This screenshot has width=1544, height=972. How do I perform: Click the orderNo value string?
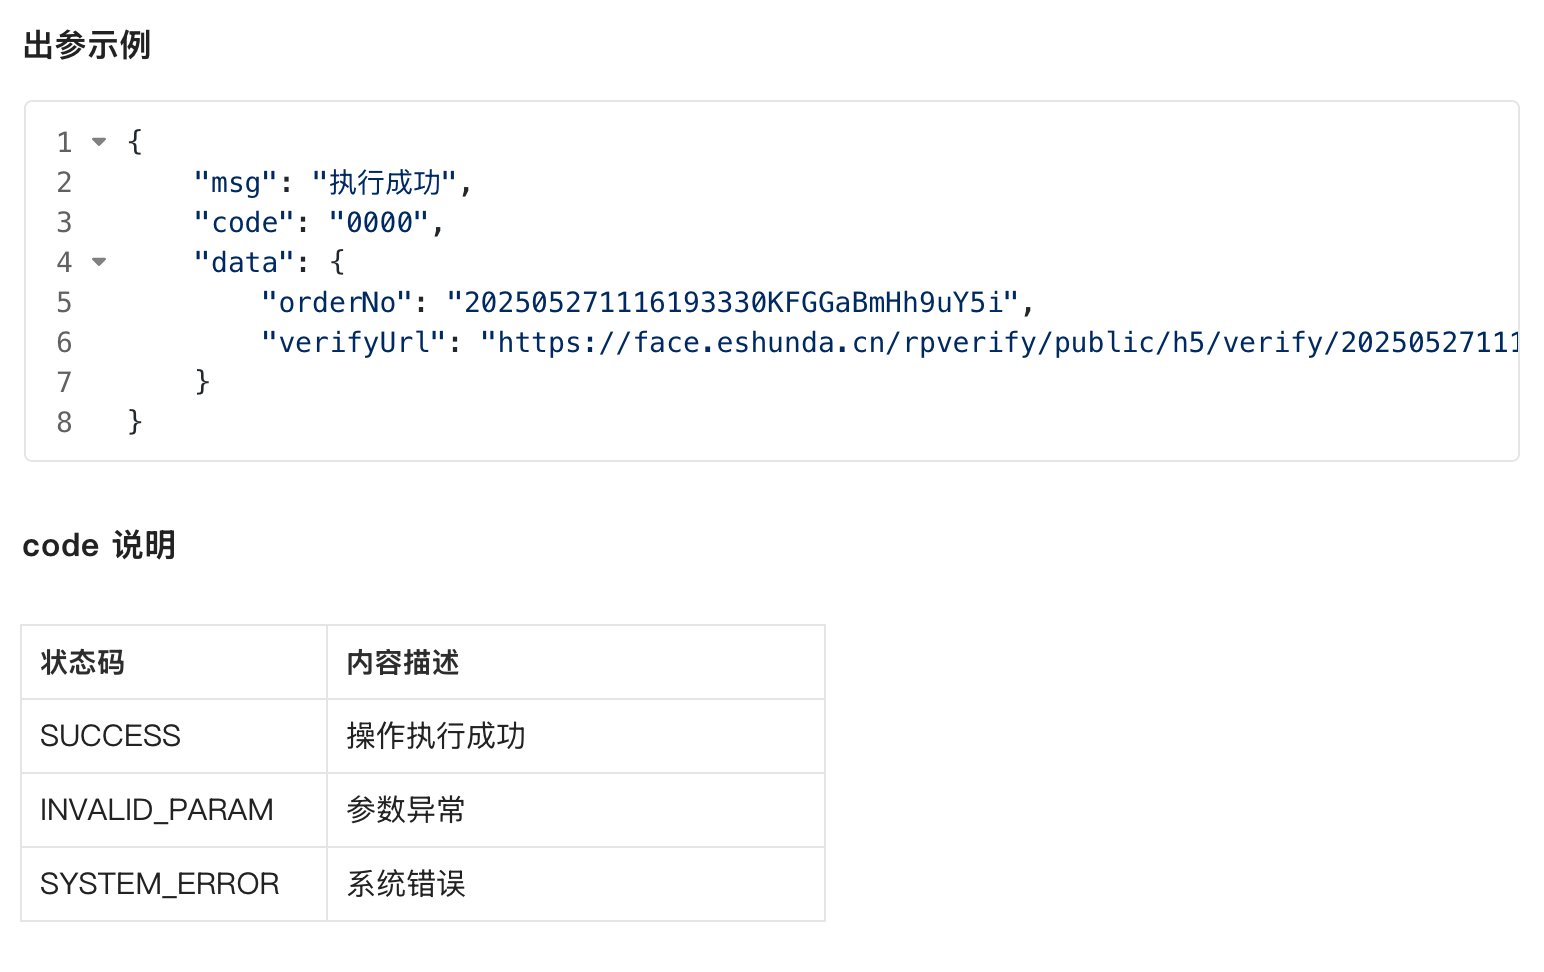(x=733, y=303)
